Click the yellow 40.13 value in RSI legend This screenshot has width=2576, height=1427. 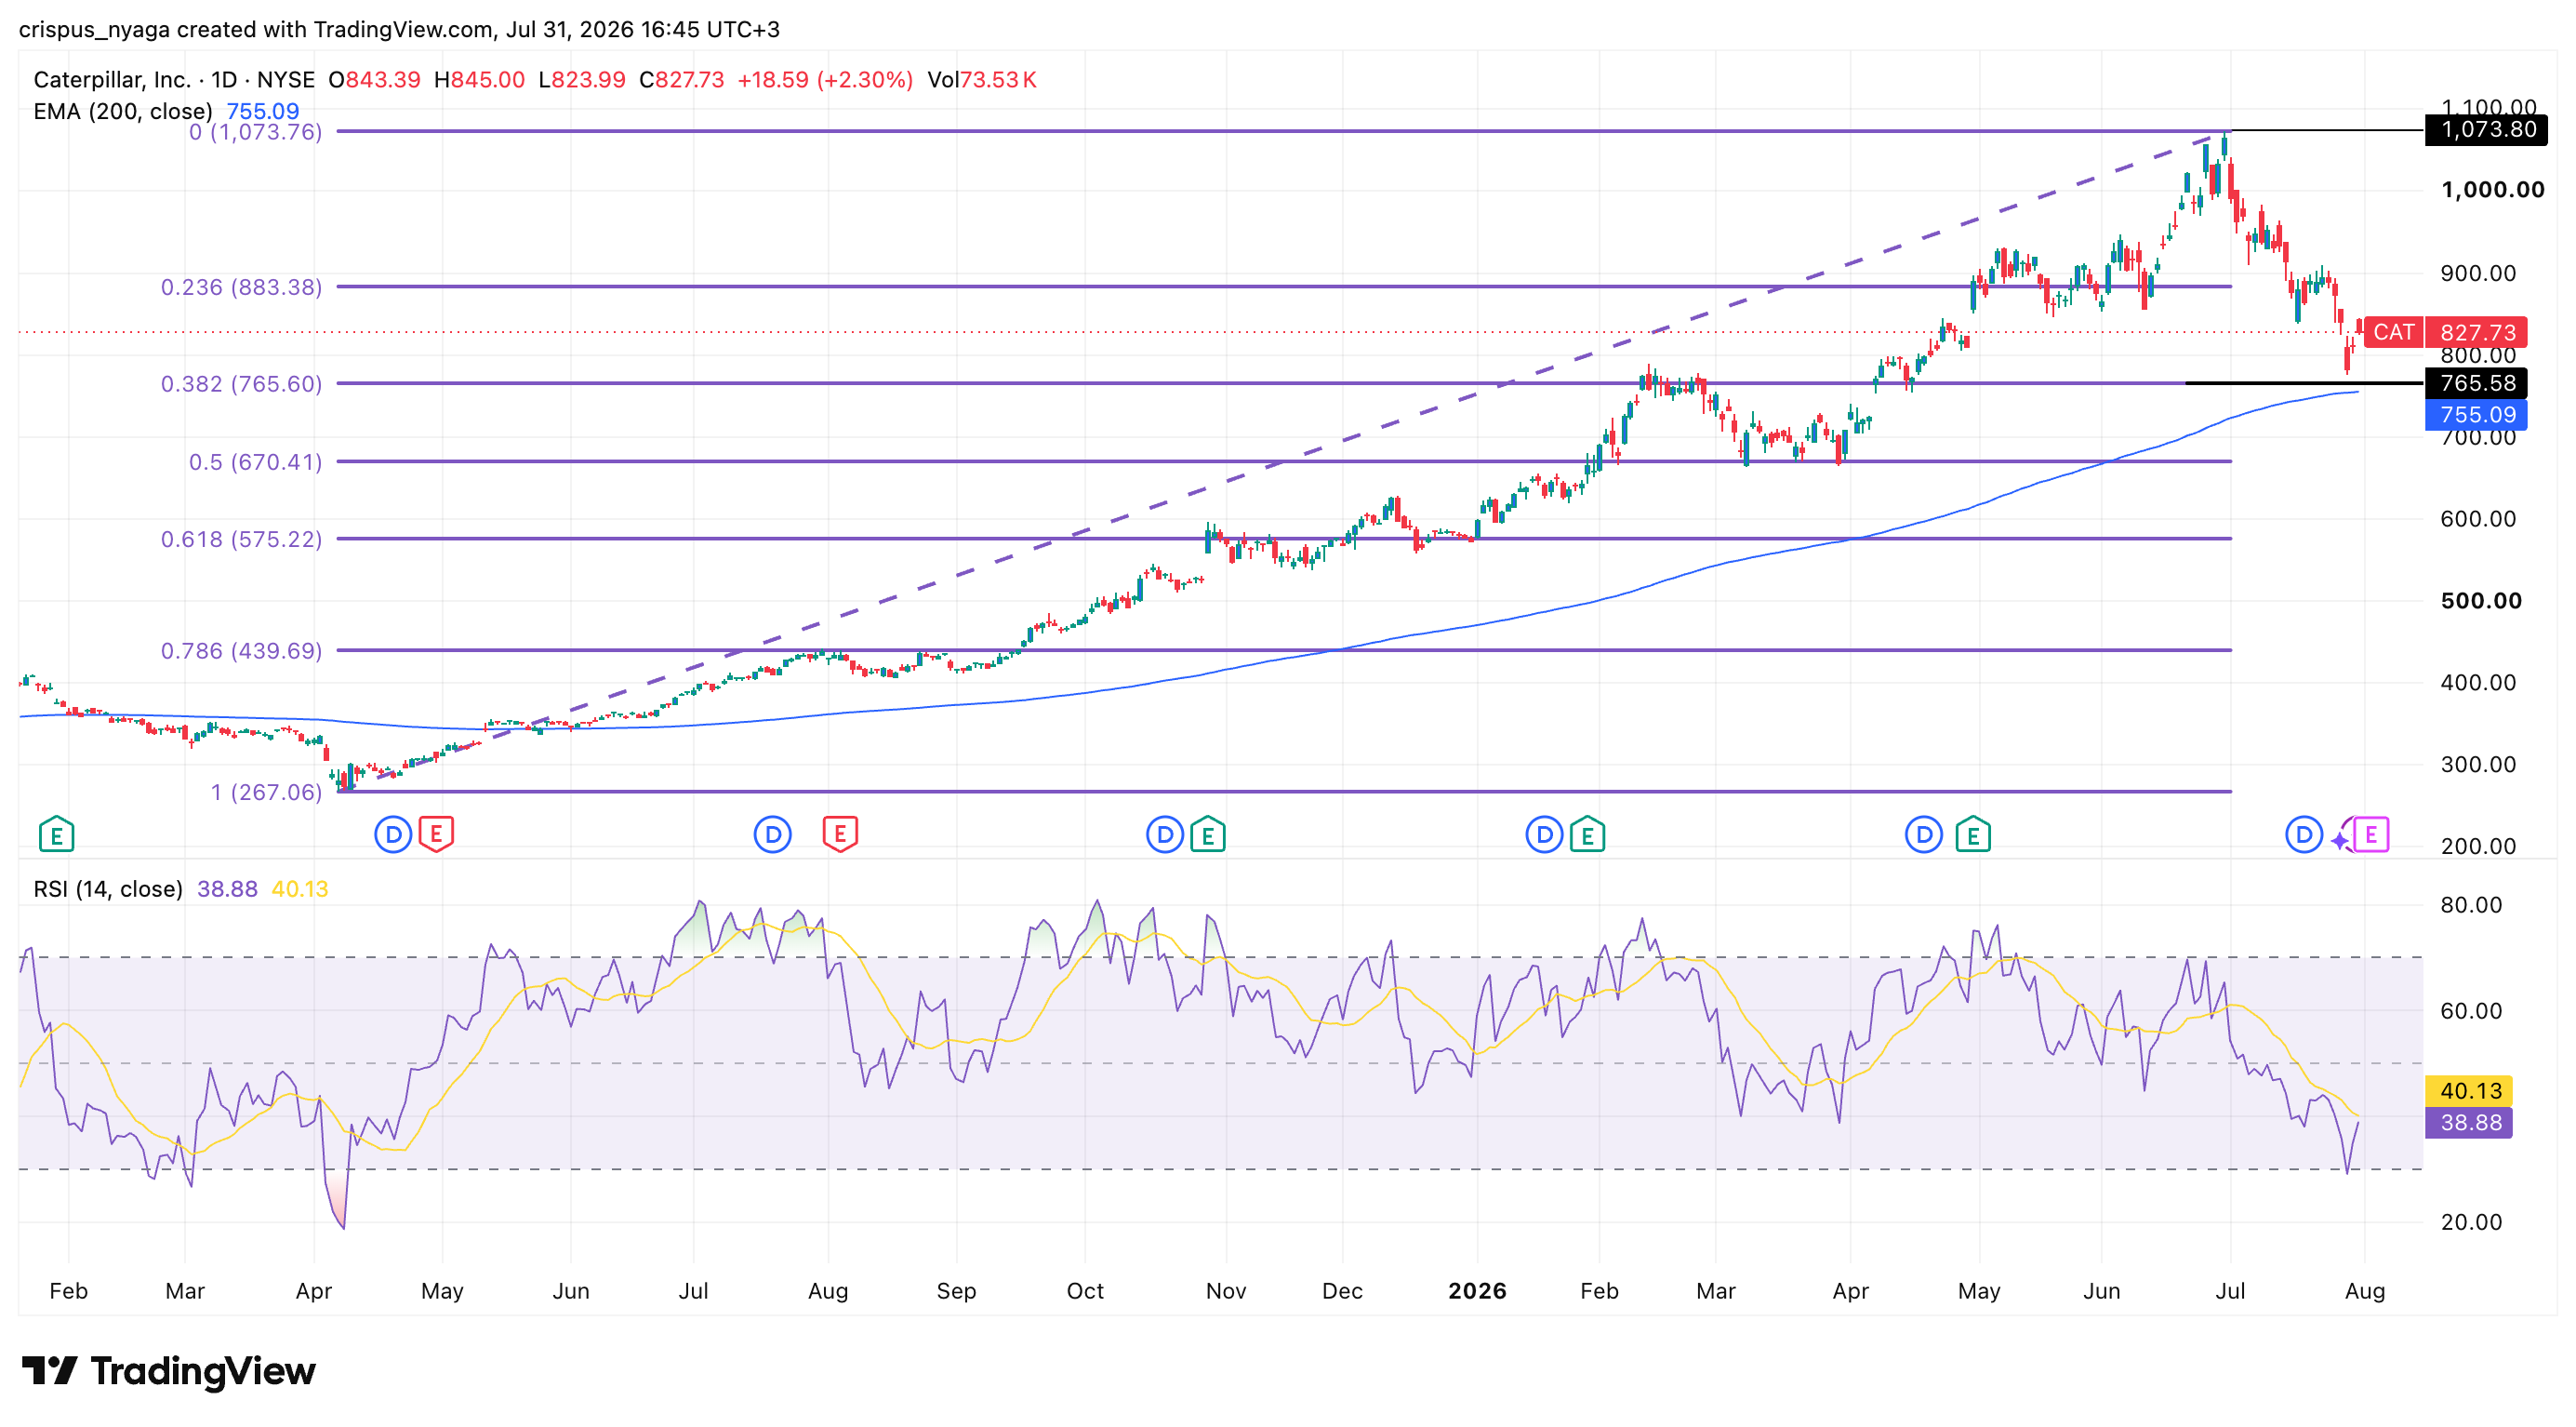click(300, 889)
